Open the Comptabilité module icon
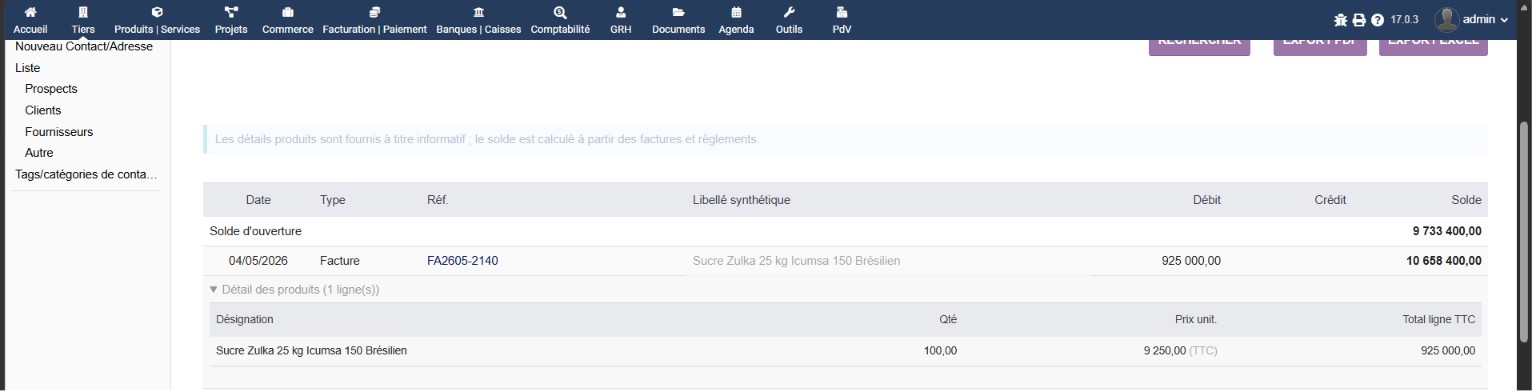 [560, 12]
